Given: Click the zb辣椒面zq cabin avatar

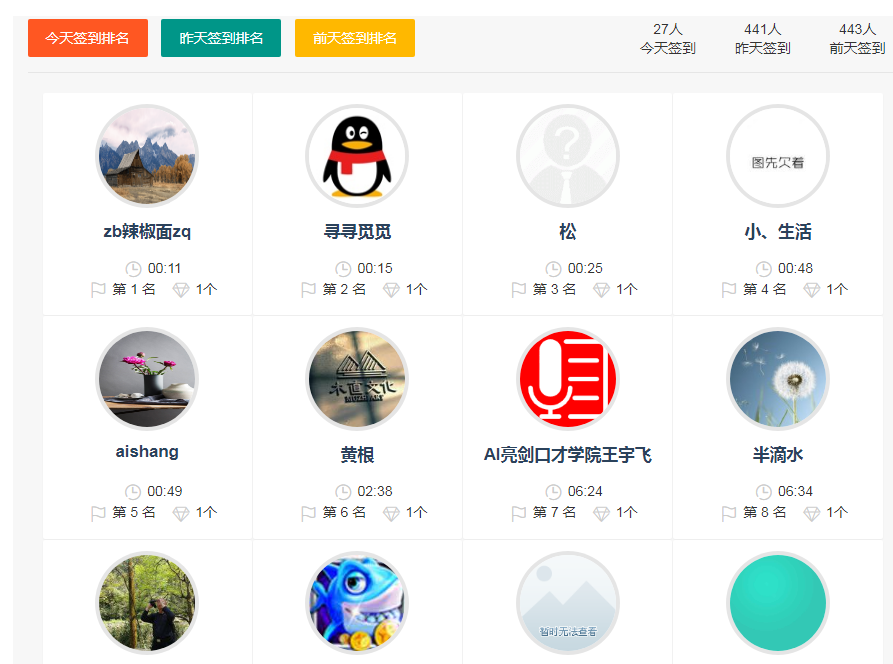Looking at the screenshot, I should coord(147,157).
